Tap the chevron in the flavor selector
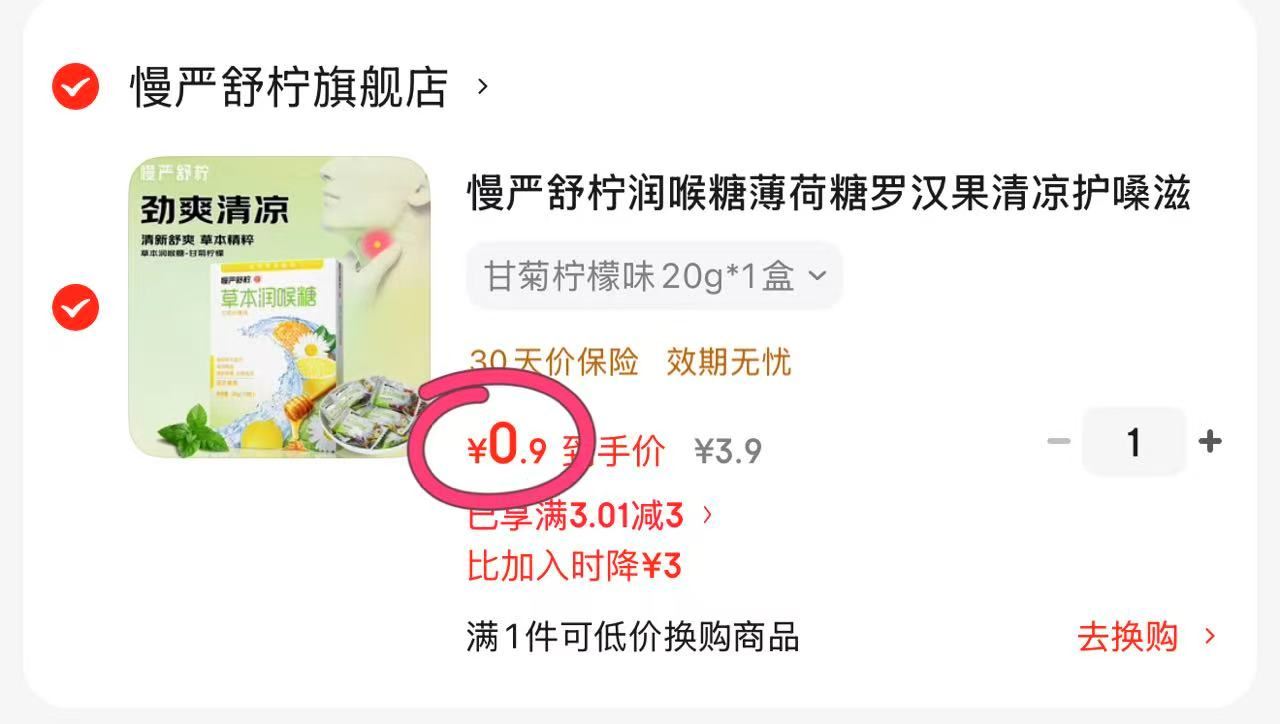 click(x=816, y=276)
